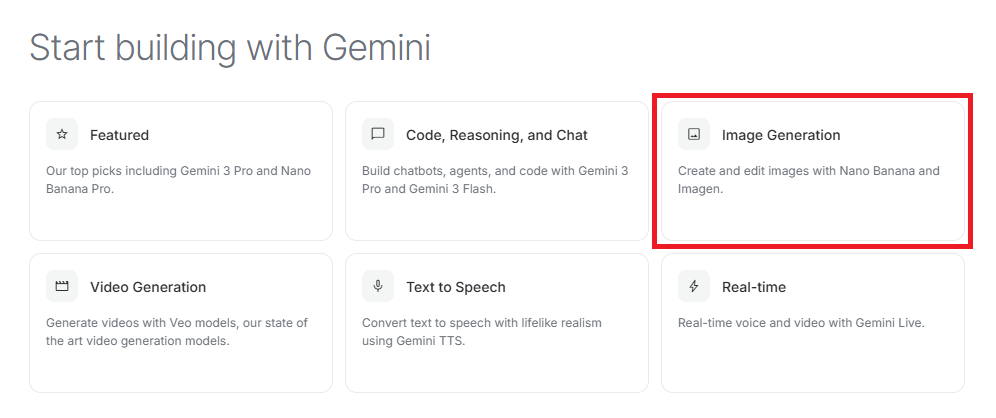Click the 'Create and edit images' description
Screen dimensions: 996x418
pyautogui.click(x=808, y=180)
